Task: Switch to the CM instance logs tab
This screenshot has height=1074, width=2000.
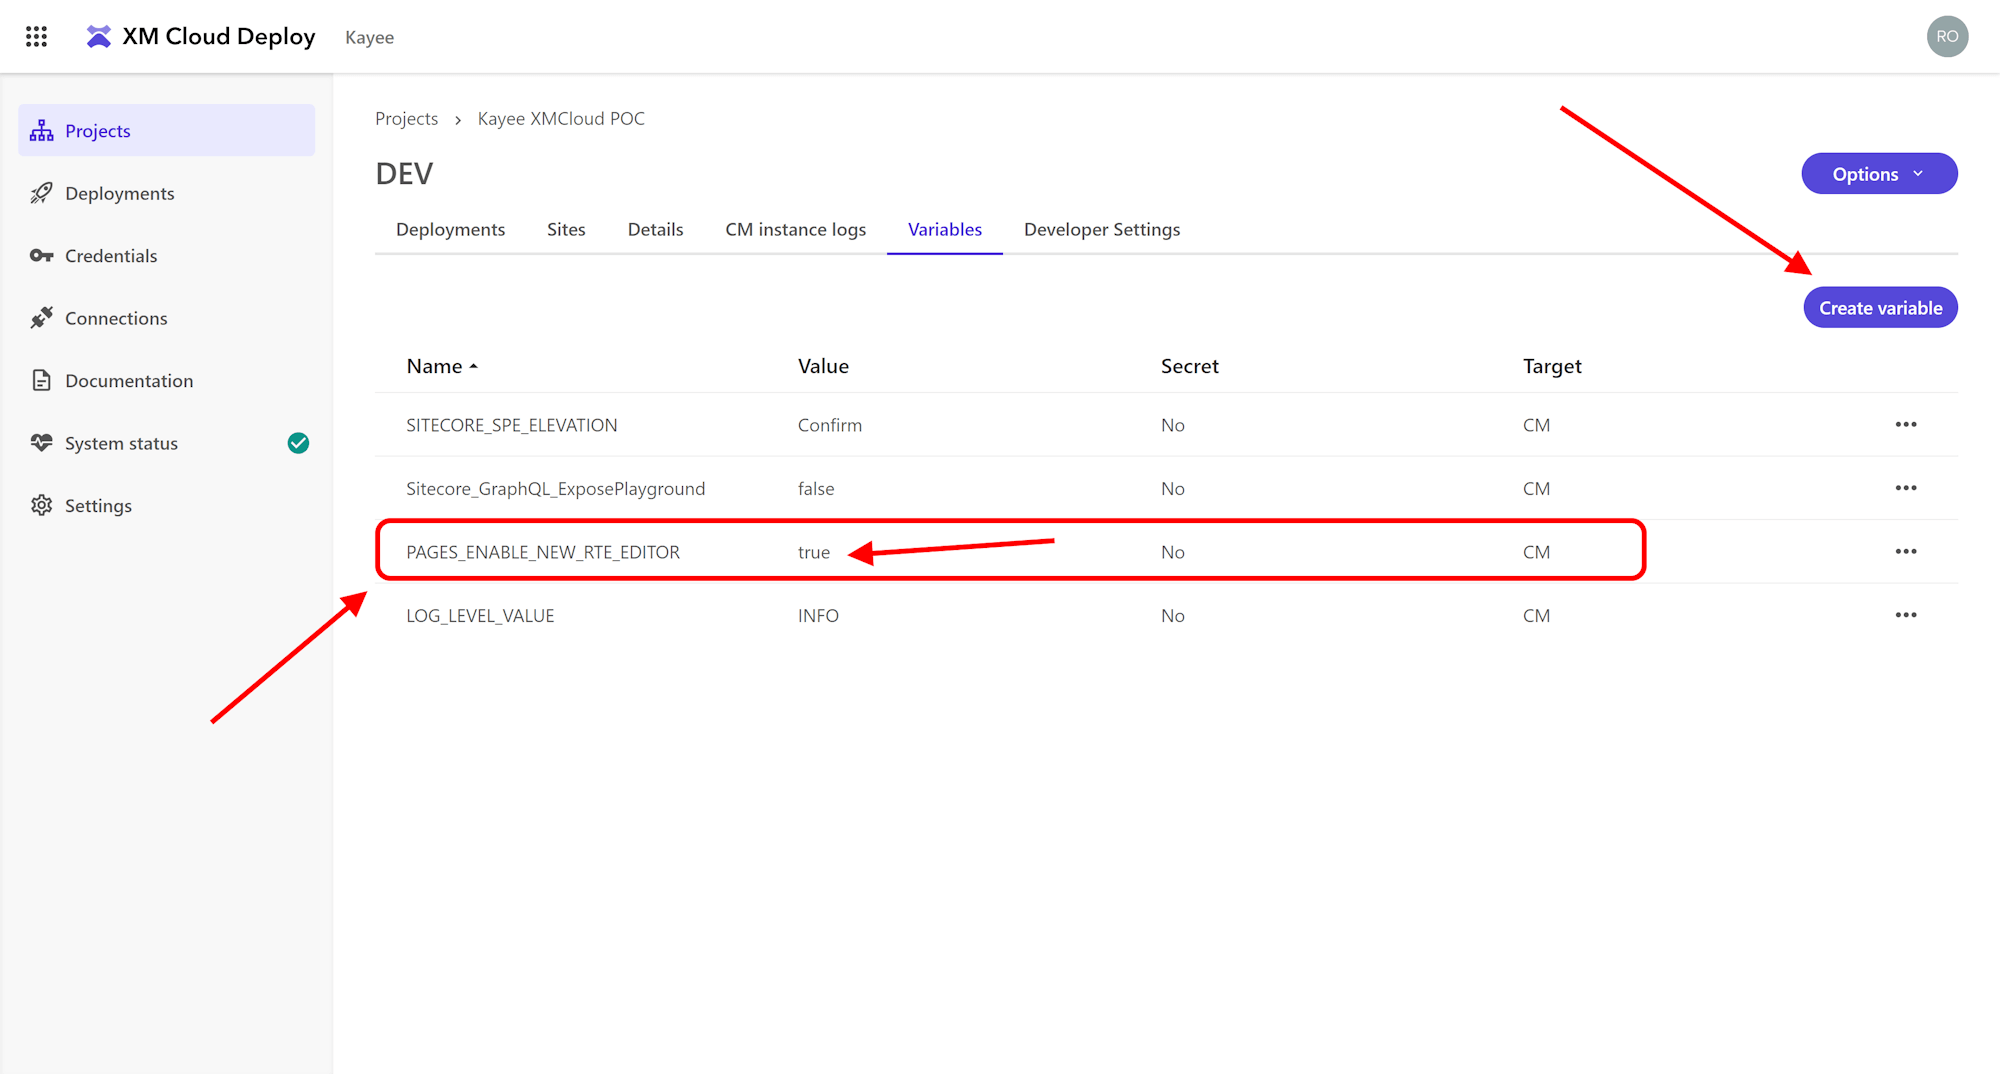Action: [x=795, y=229]
